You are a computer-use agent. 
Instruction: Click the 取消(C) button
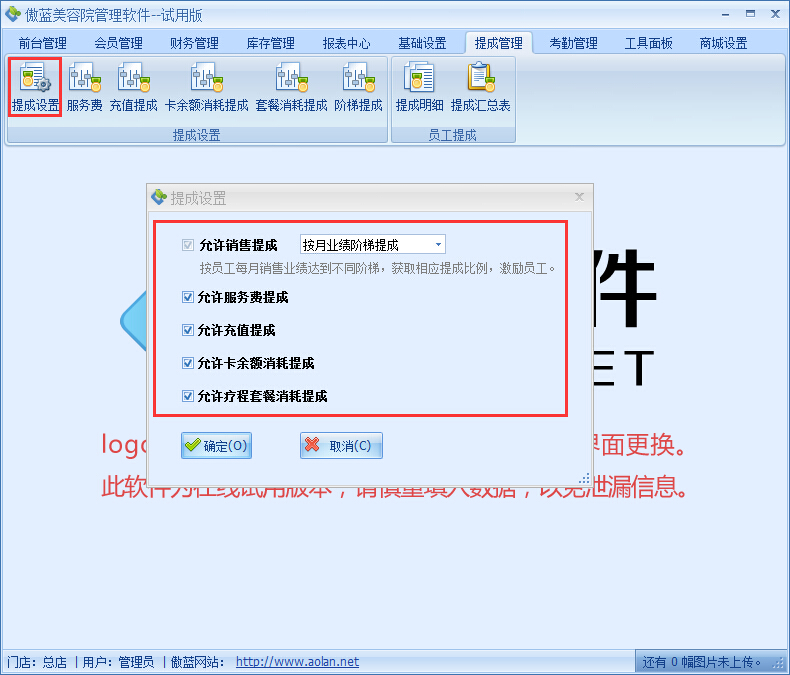click(341, 446)
